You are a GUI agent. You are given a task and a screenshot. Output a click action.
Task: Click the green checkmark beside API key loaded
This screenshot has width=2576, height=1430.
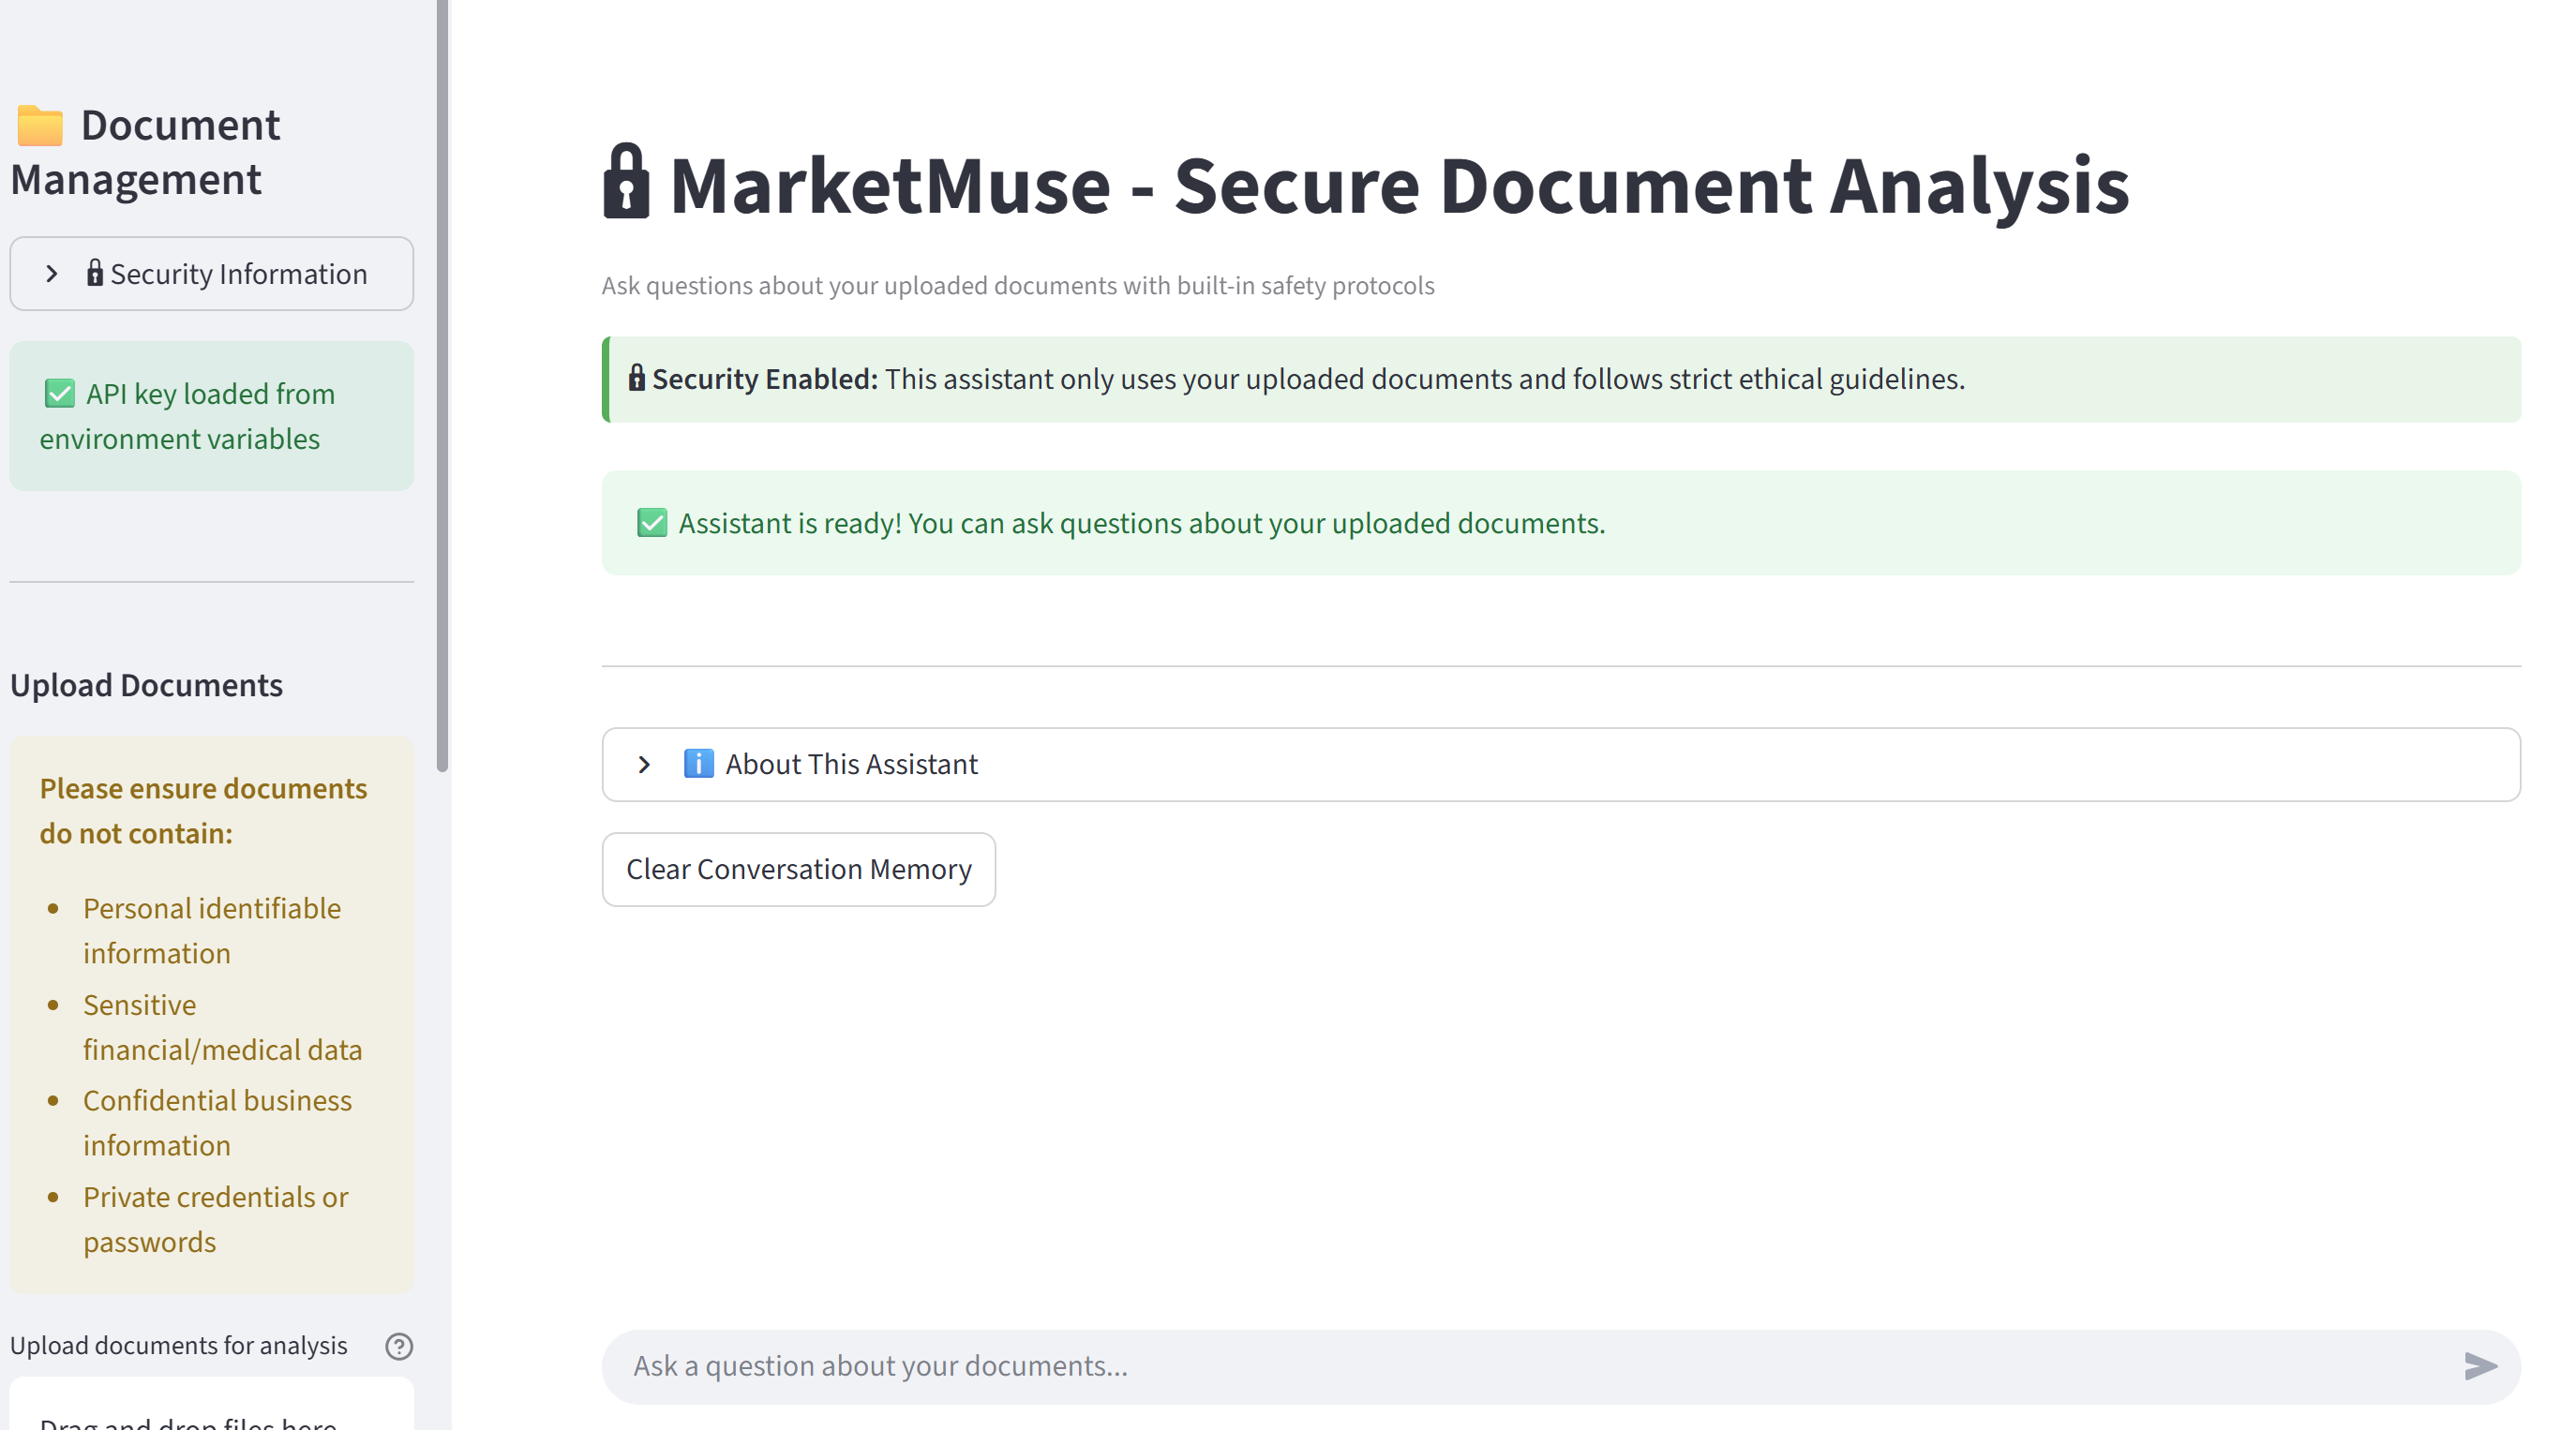pos(59,394)
